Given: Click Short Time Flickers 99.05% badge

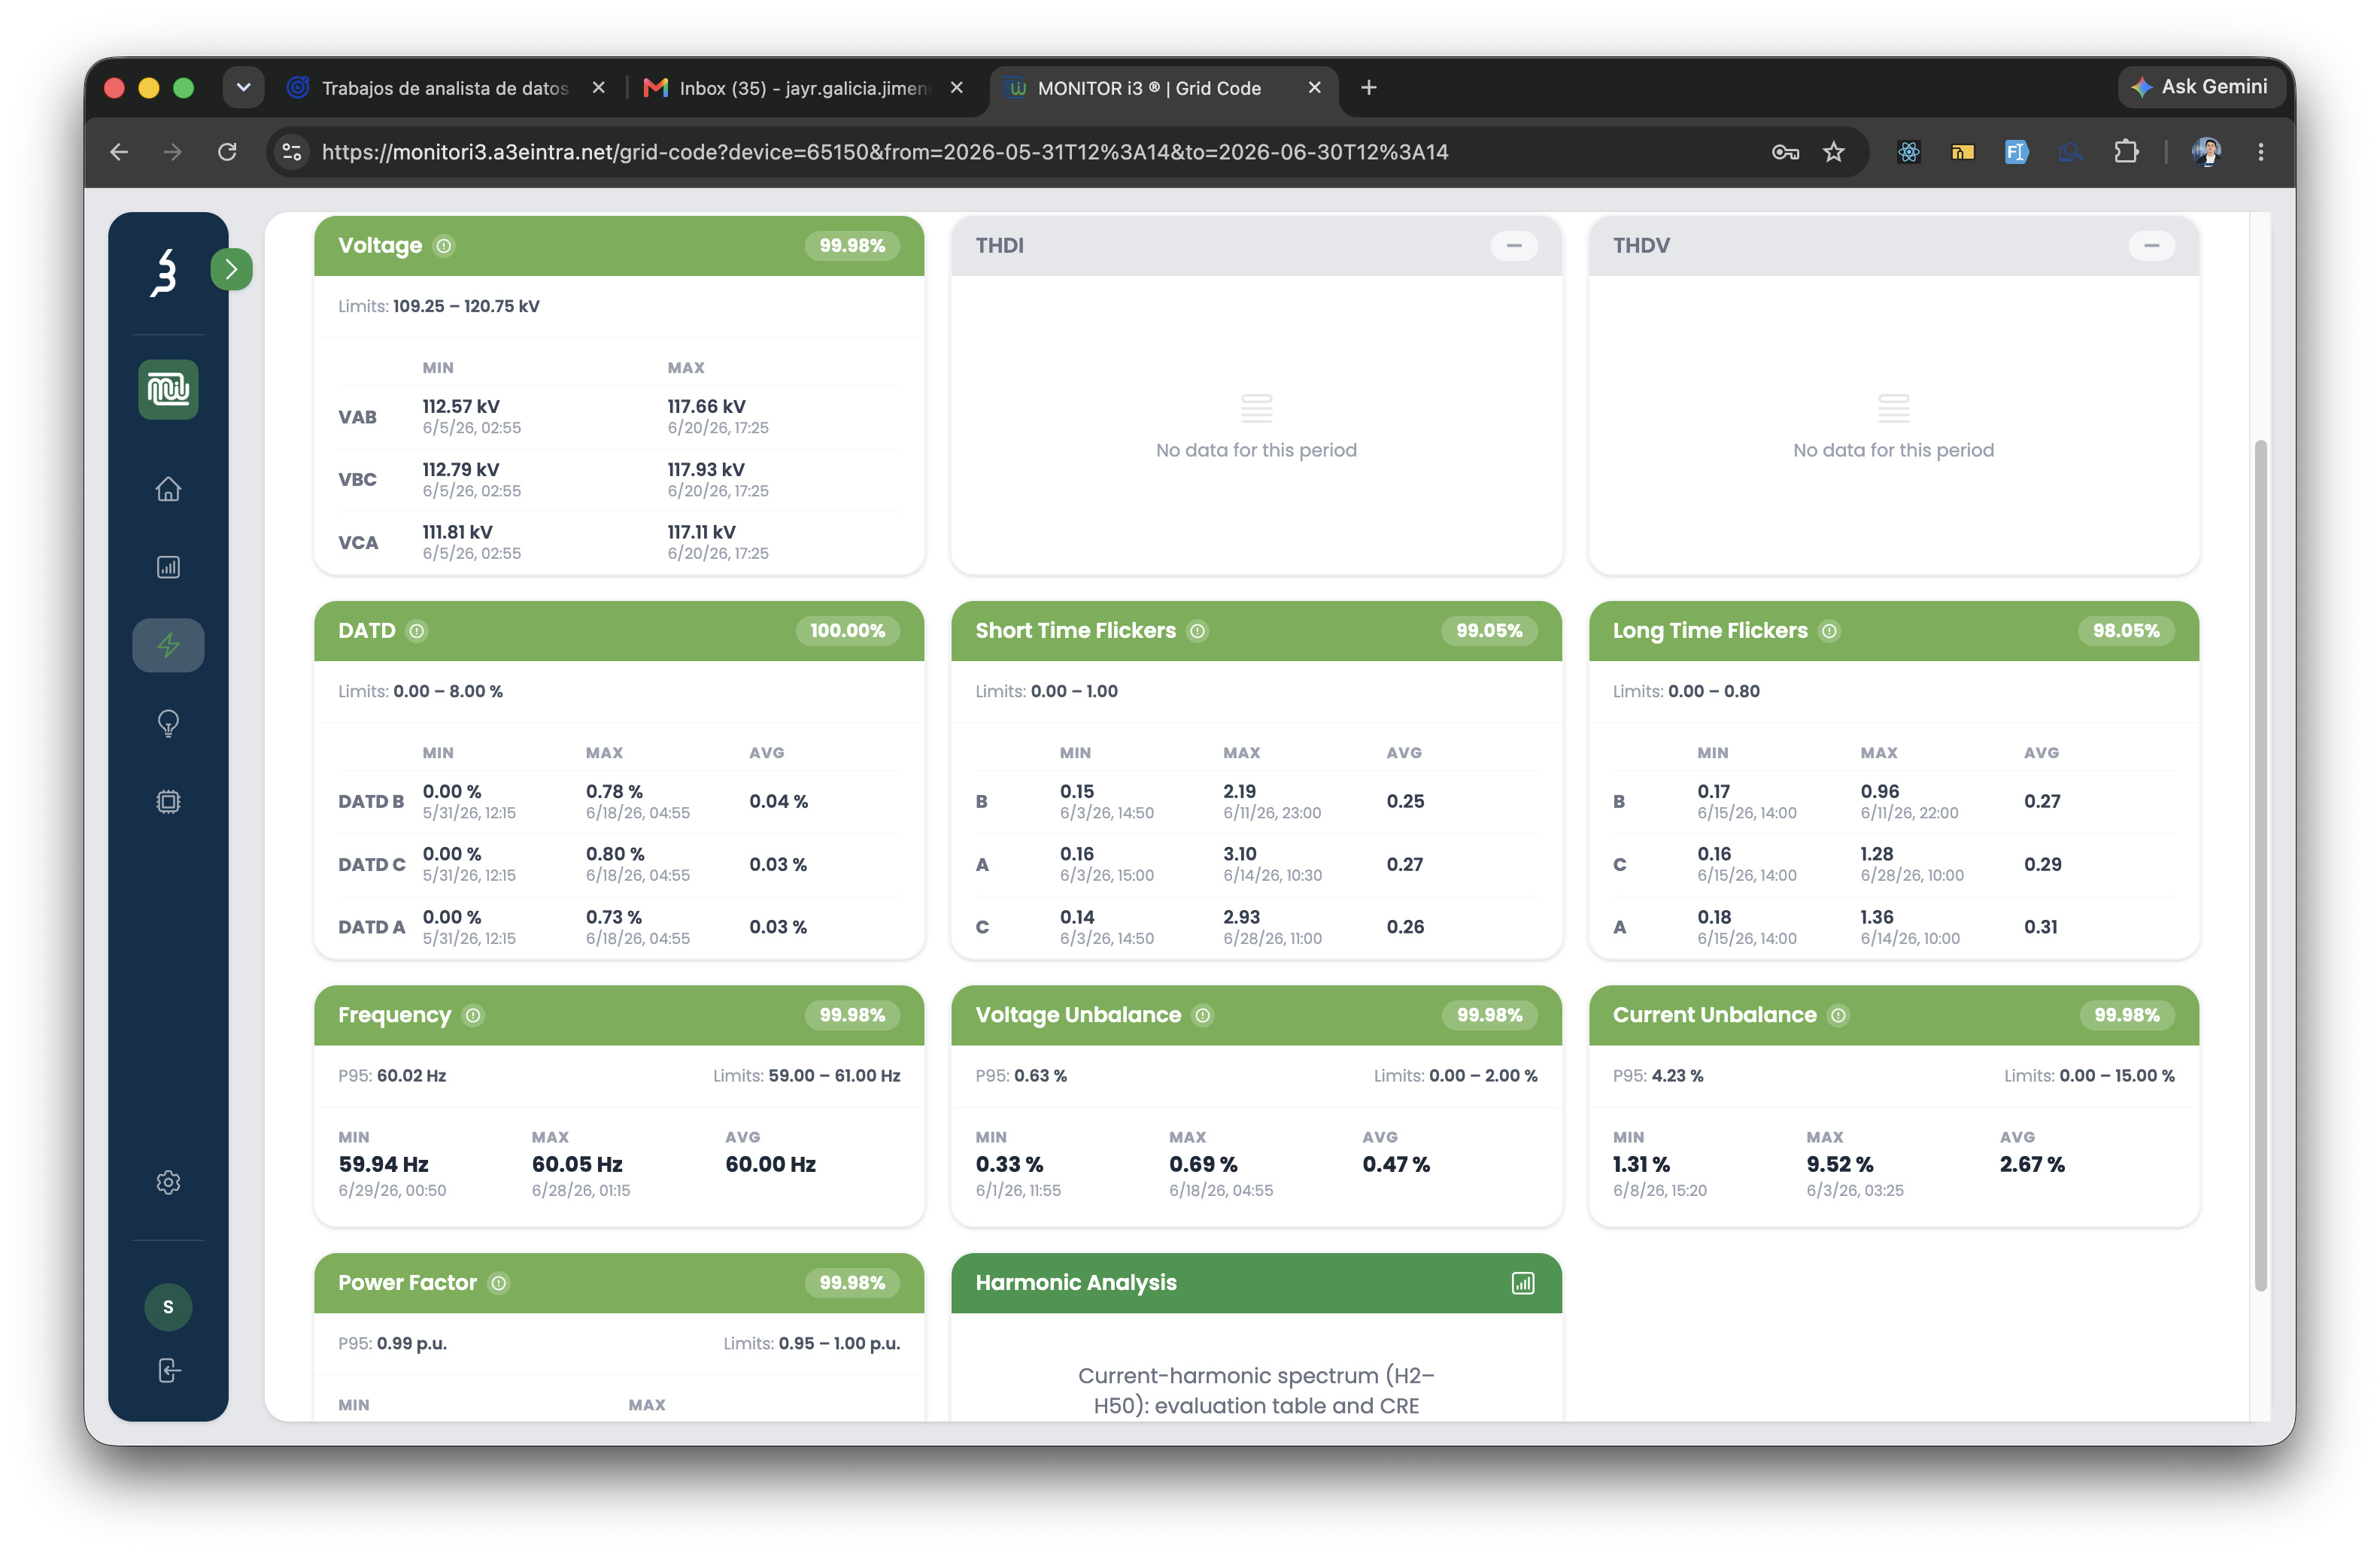Looking at the screenshot, I should tap(1489, 631).
